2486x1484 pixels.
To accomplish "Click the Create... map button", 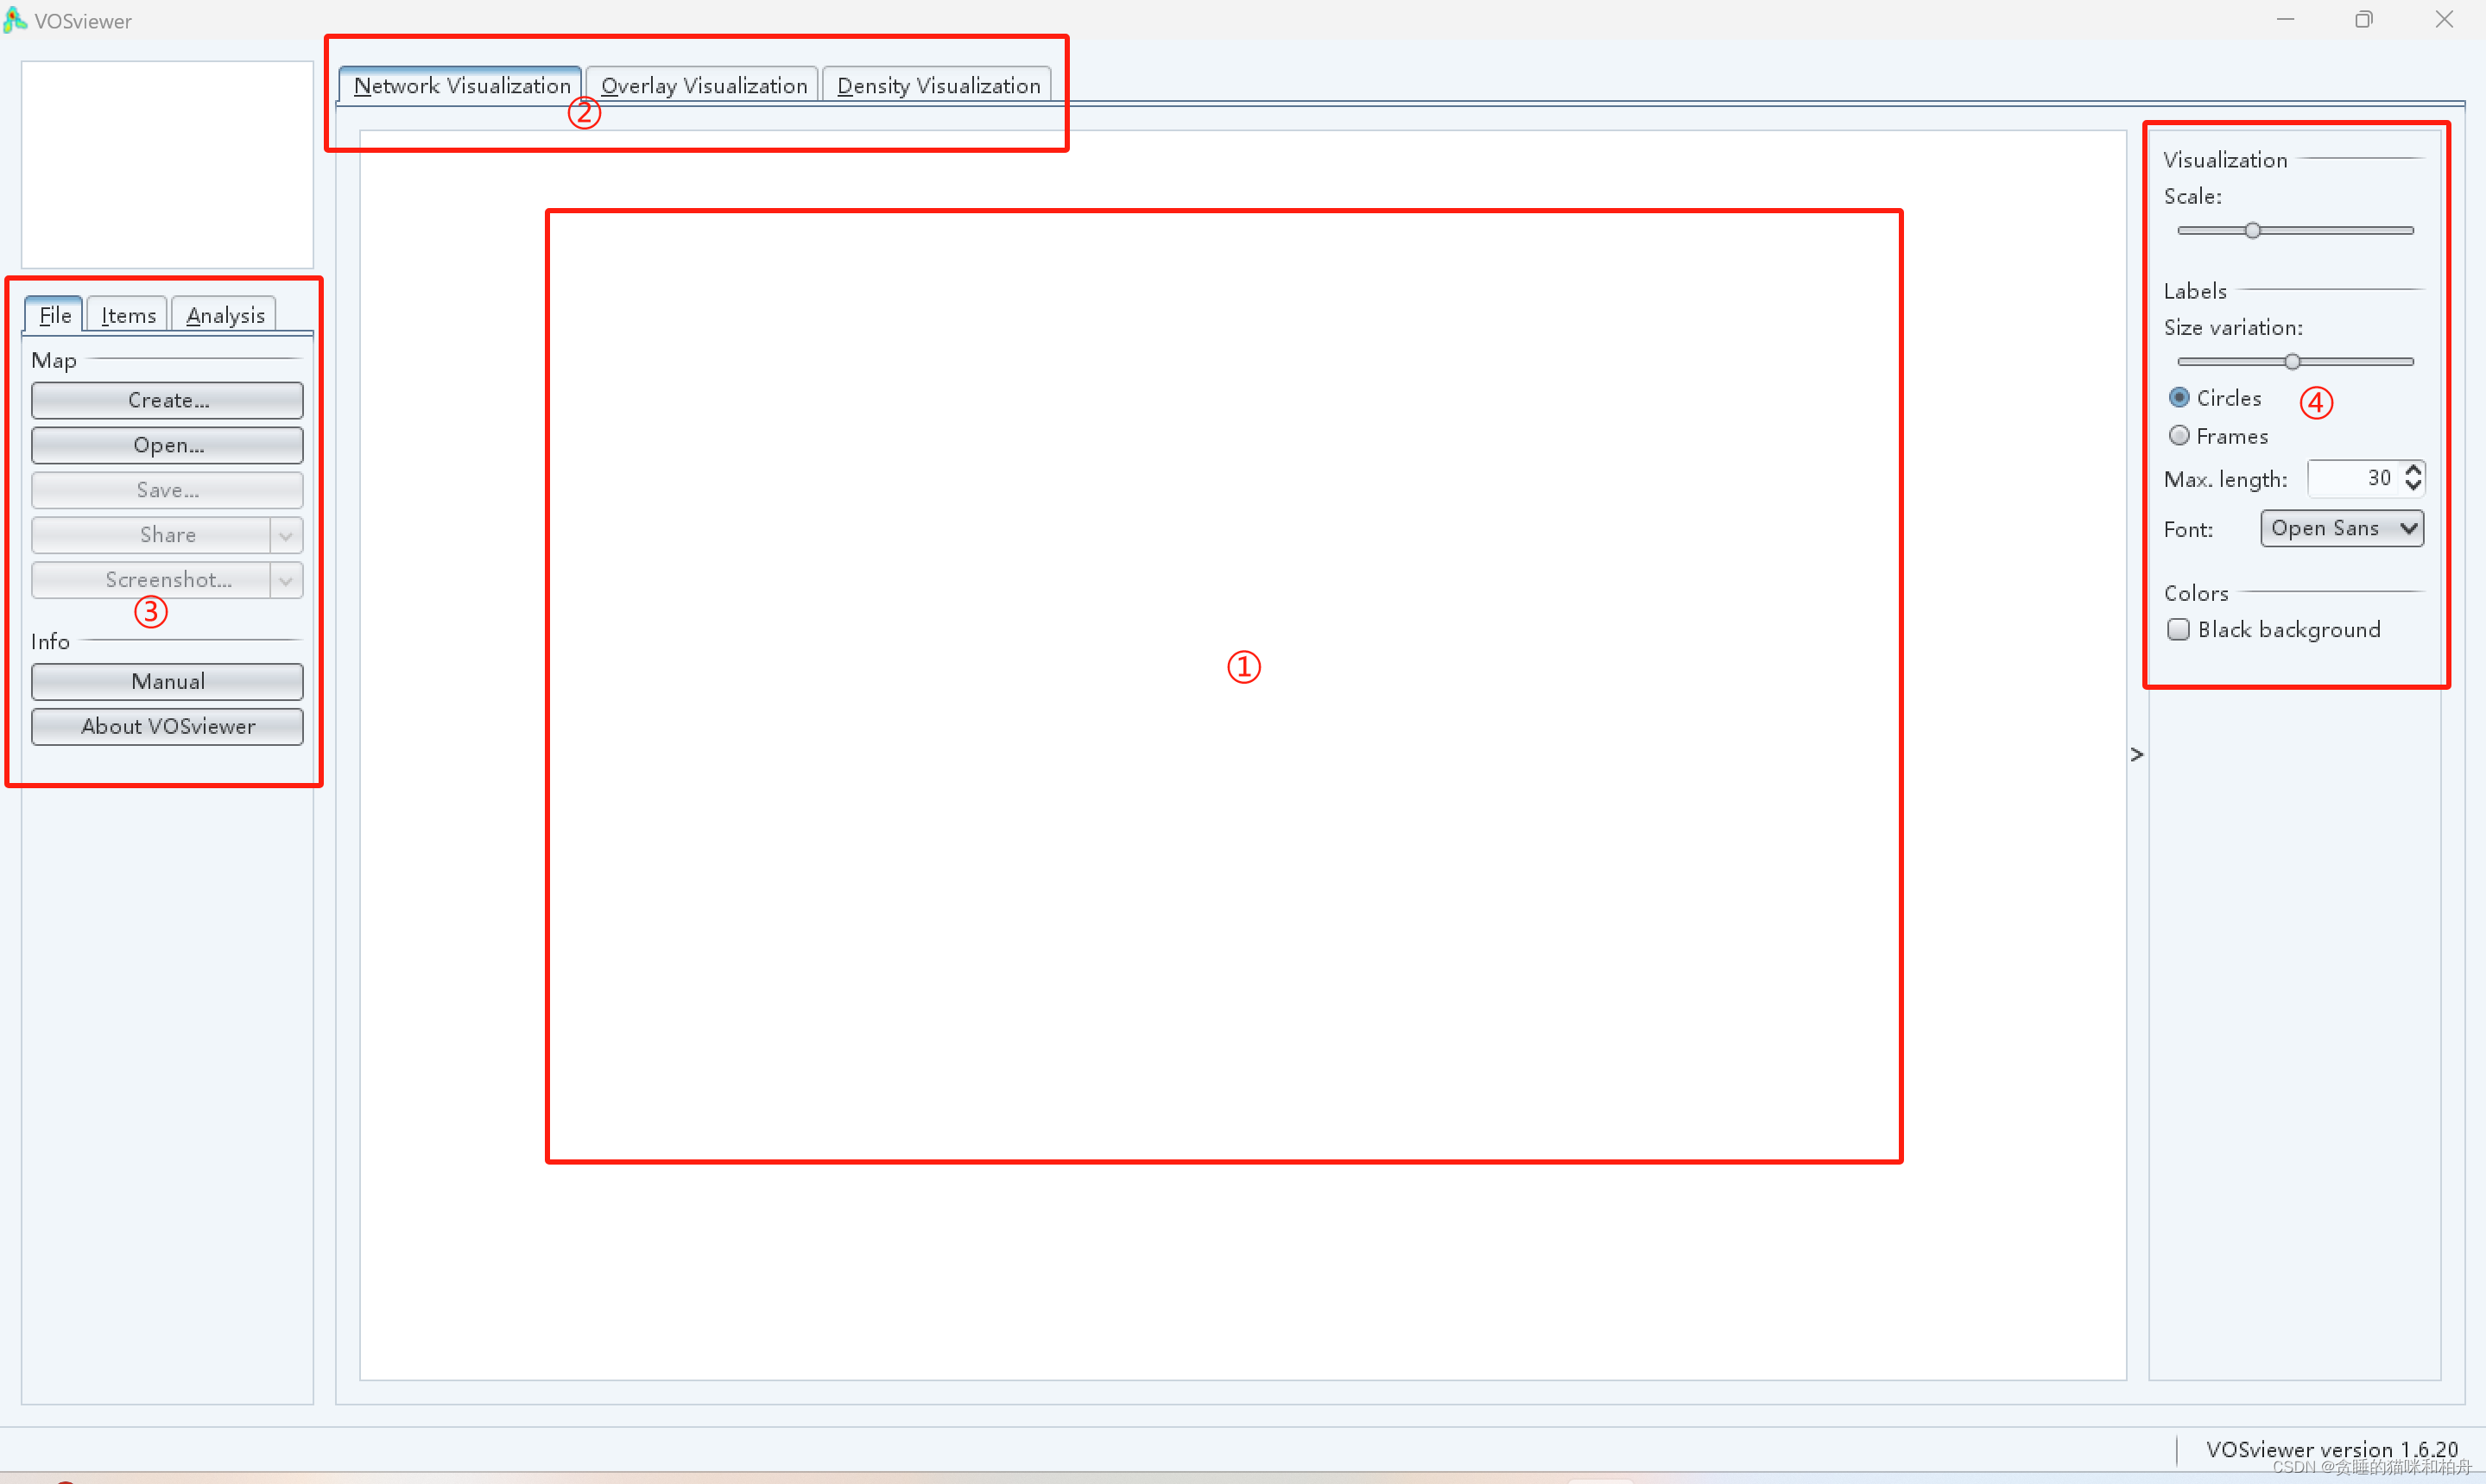I will (168, 400).
